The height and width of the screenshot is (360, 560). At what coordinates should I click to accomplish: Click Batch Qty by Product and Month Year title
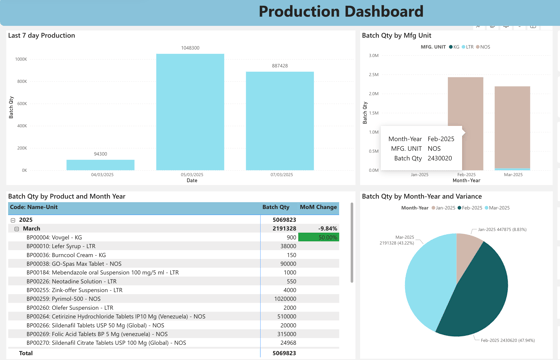point(67,196)
